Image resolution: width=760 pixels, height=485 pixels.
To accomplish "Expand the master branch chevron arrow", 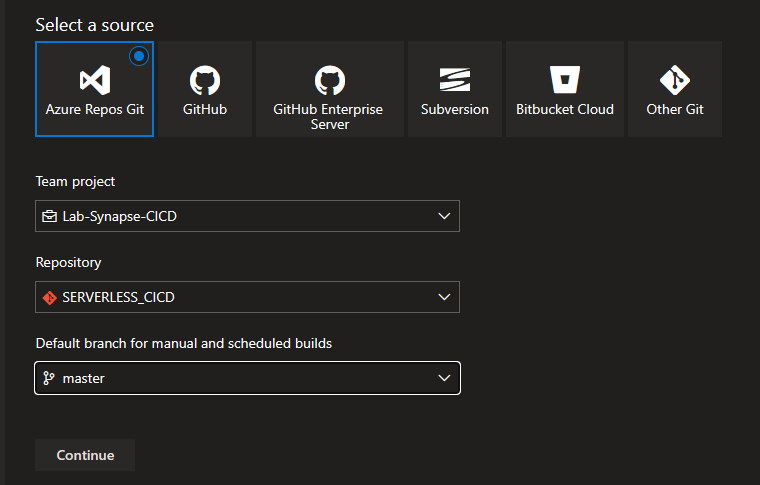I will (x=444, y=378).
